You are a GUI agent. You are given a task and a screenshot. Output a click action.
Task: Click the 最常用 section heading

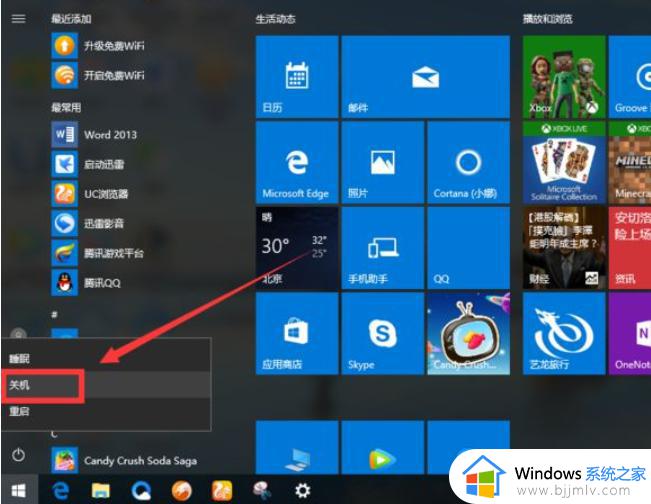tap(66, 108)
